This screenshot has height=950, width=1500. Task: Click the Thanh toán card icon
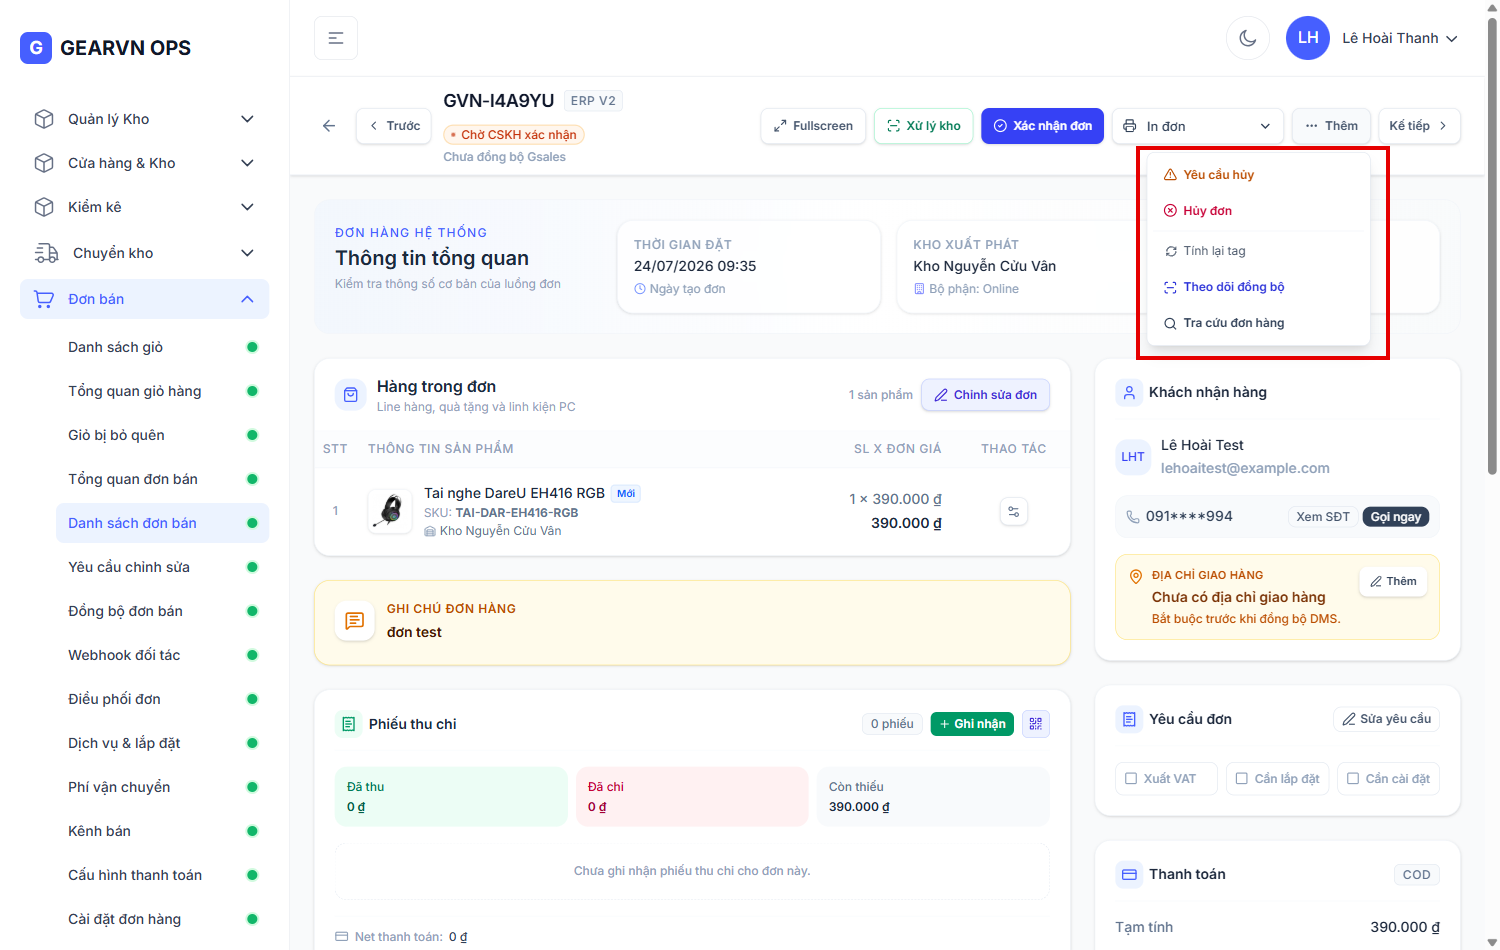[x=1129, y=874]
